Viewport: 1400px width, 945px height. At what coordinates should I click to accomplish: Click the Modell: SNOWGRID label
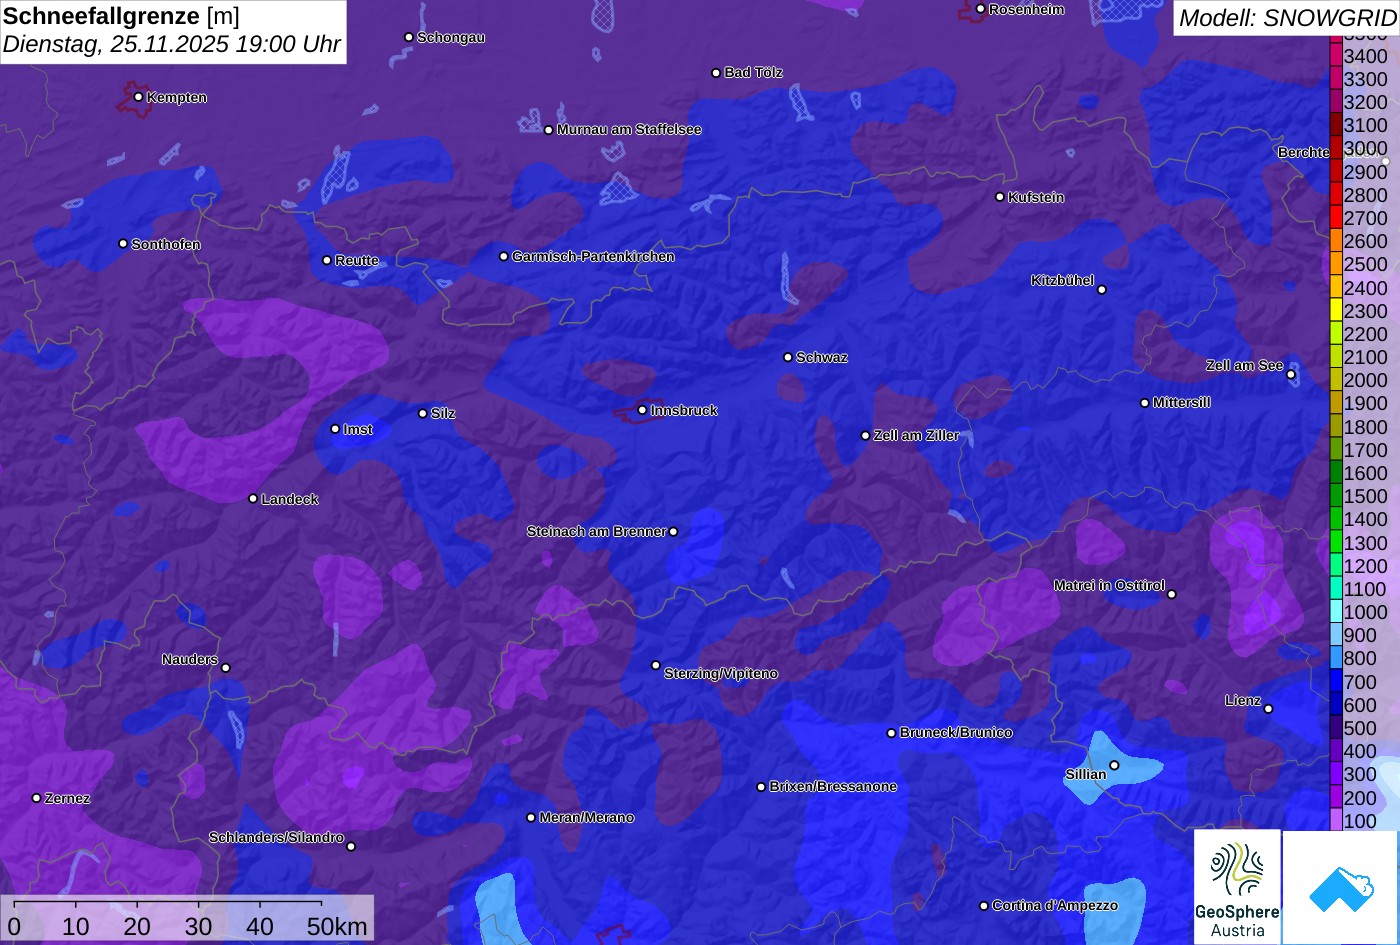[x=1287, y=18]
